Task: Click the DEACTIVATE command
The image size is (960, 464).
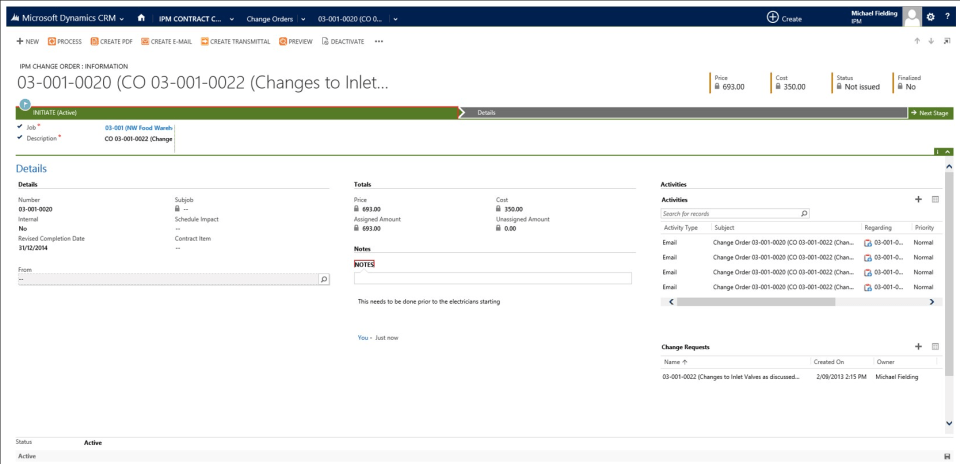Action: (x=343, y=42)
